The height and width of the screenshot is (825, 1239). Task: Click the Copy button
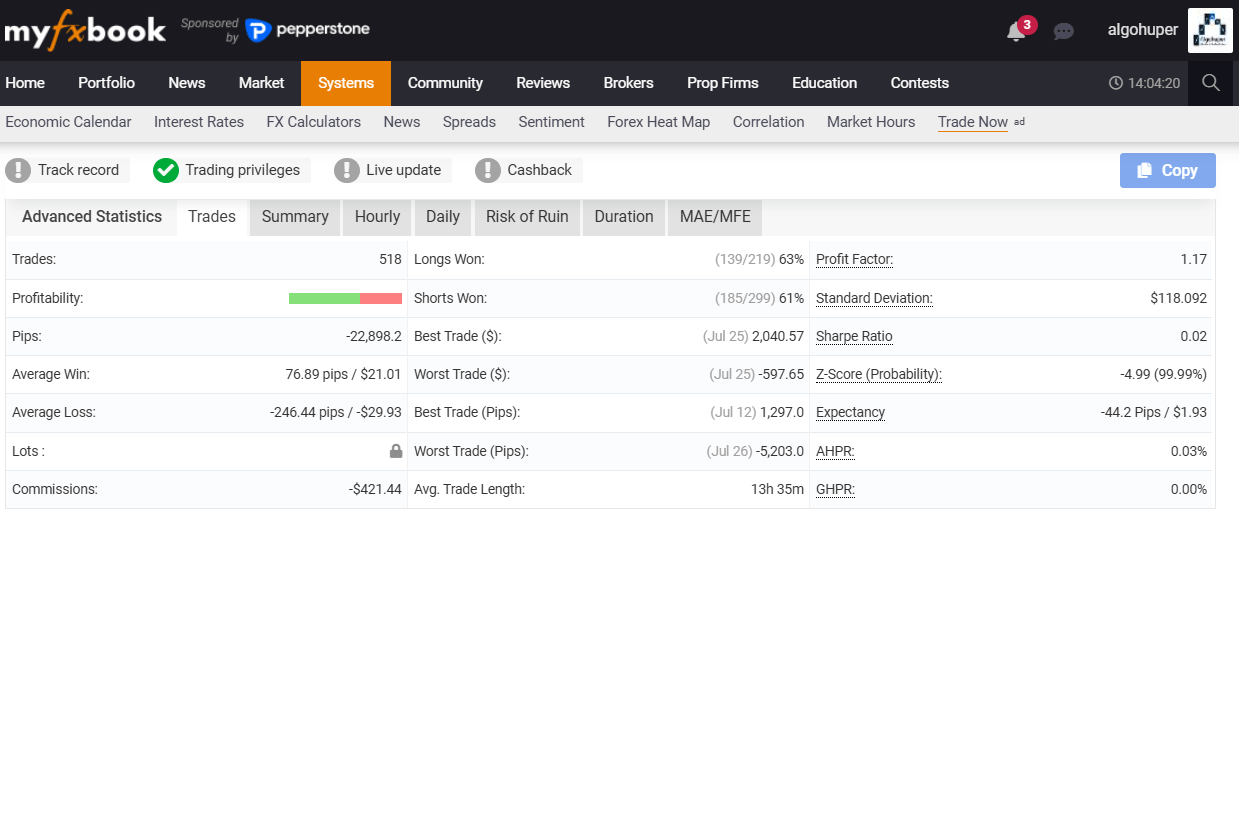click(x=1168, y=170)
